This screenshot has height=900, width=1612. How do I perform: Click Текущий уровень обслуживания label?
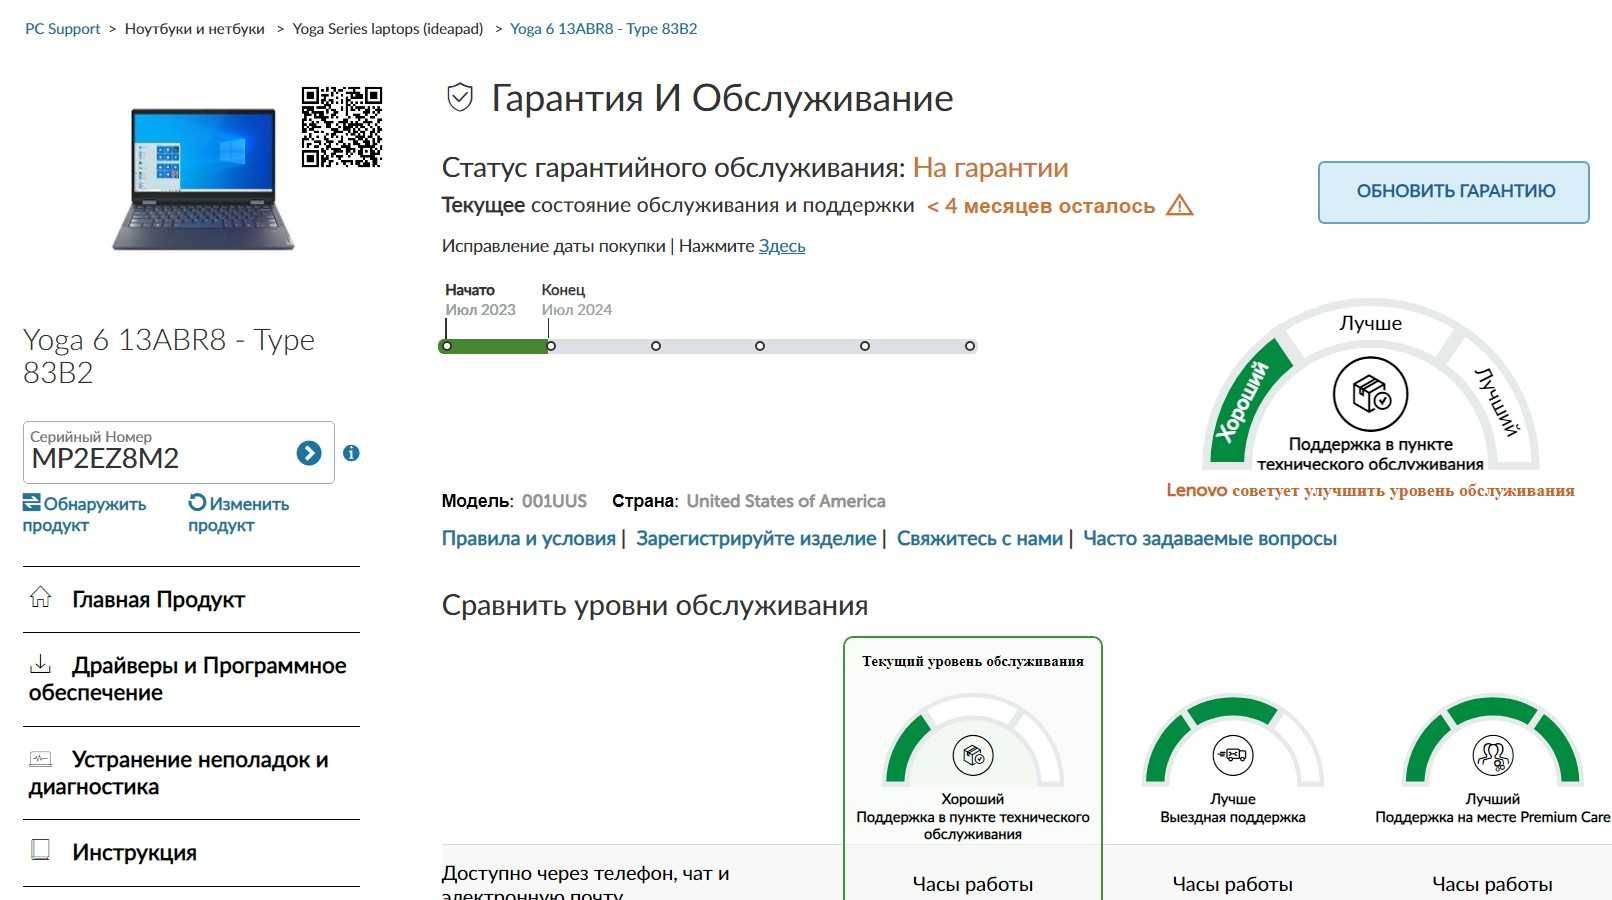(973, 661)
